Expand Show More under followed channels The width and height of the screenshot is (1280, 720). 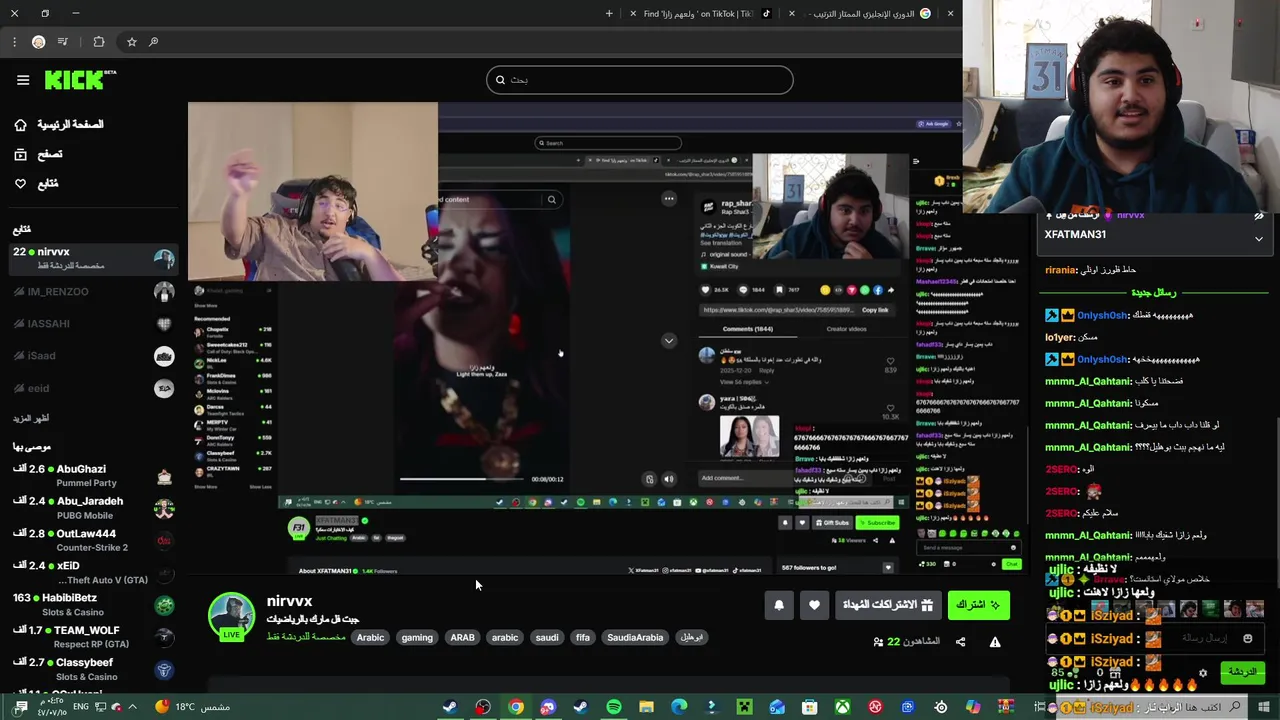(x=30, y=418)
